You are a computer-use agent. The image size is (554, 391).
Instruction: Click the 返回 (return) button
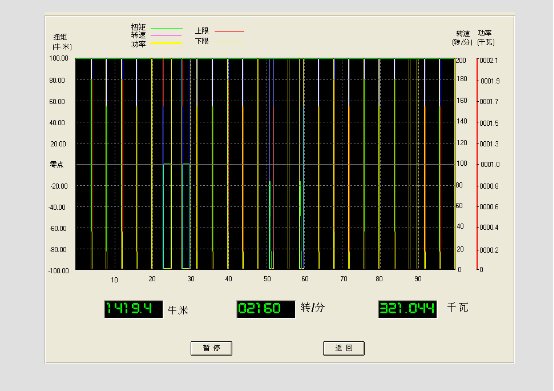(344, 348)
